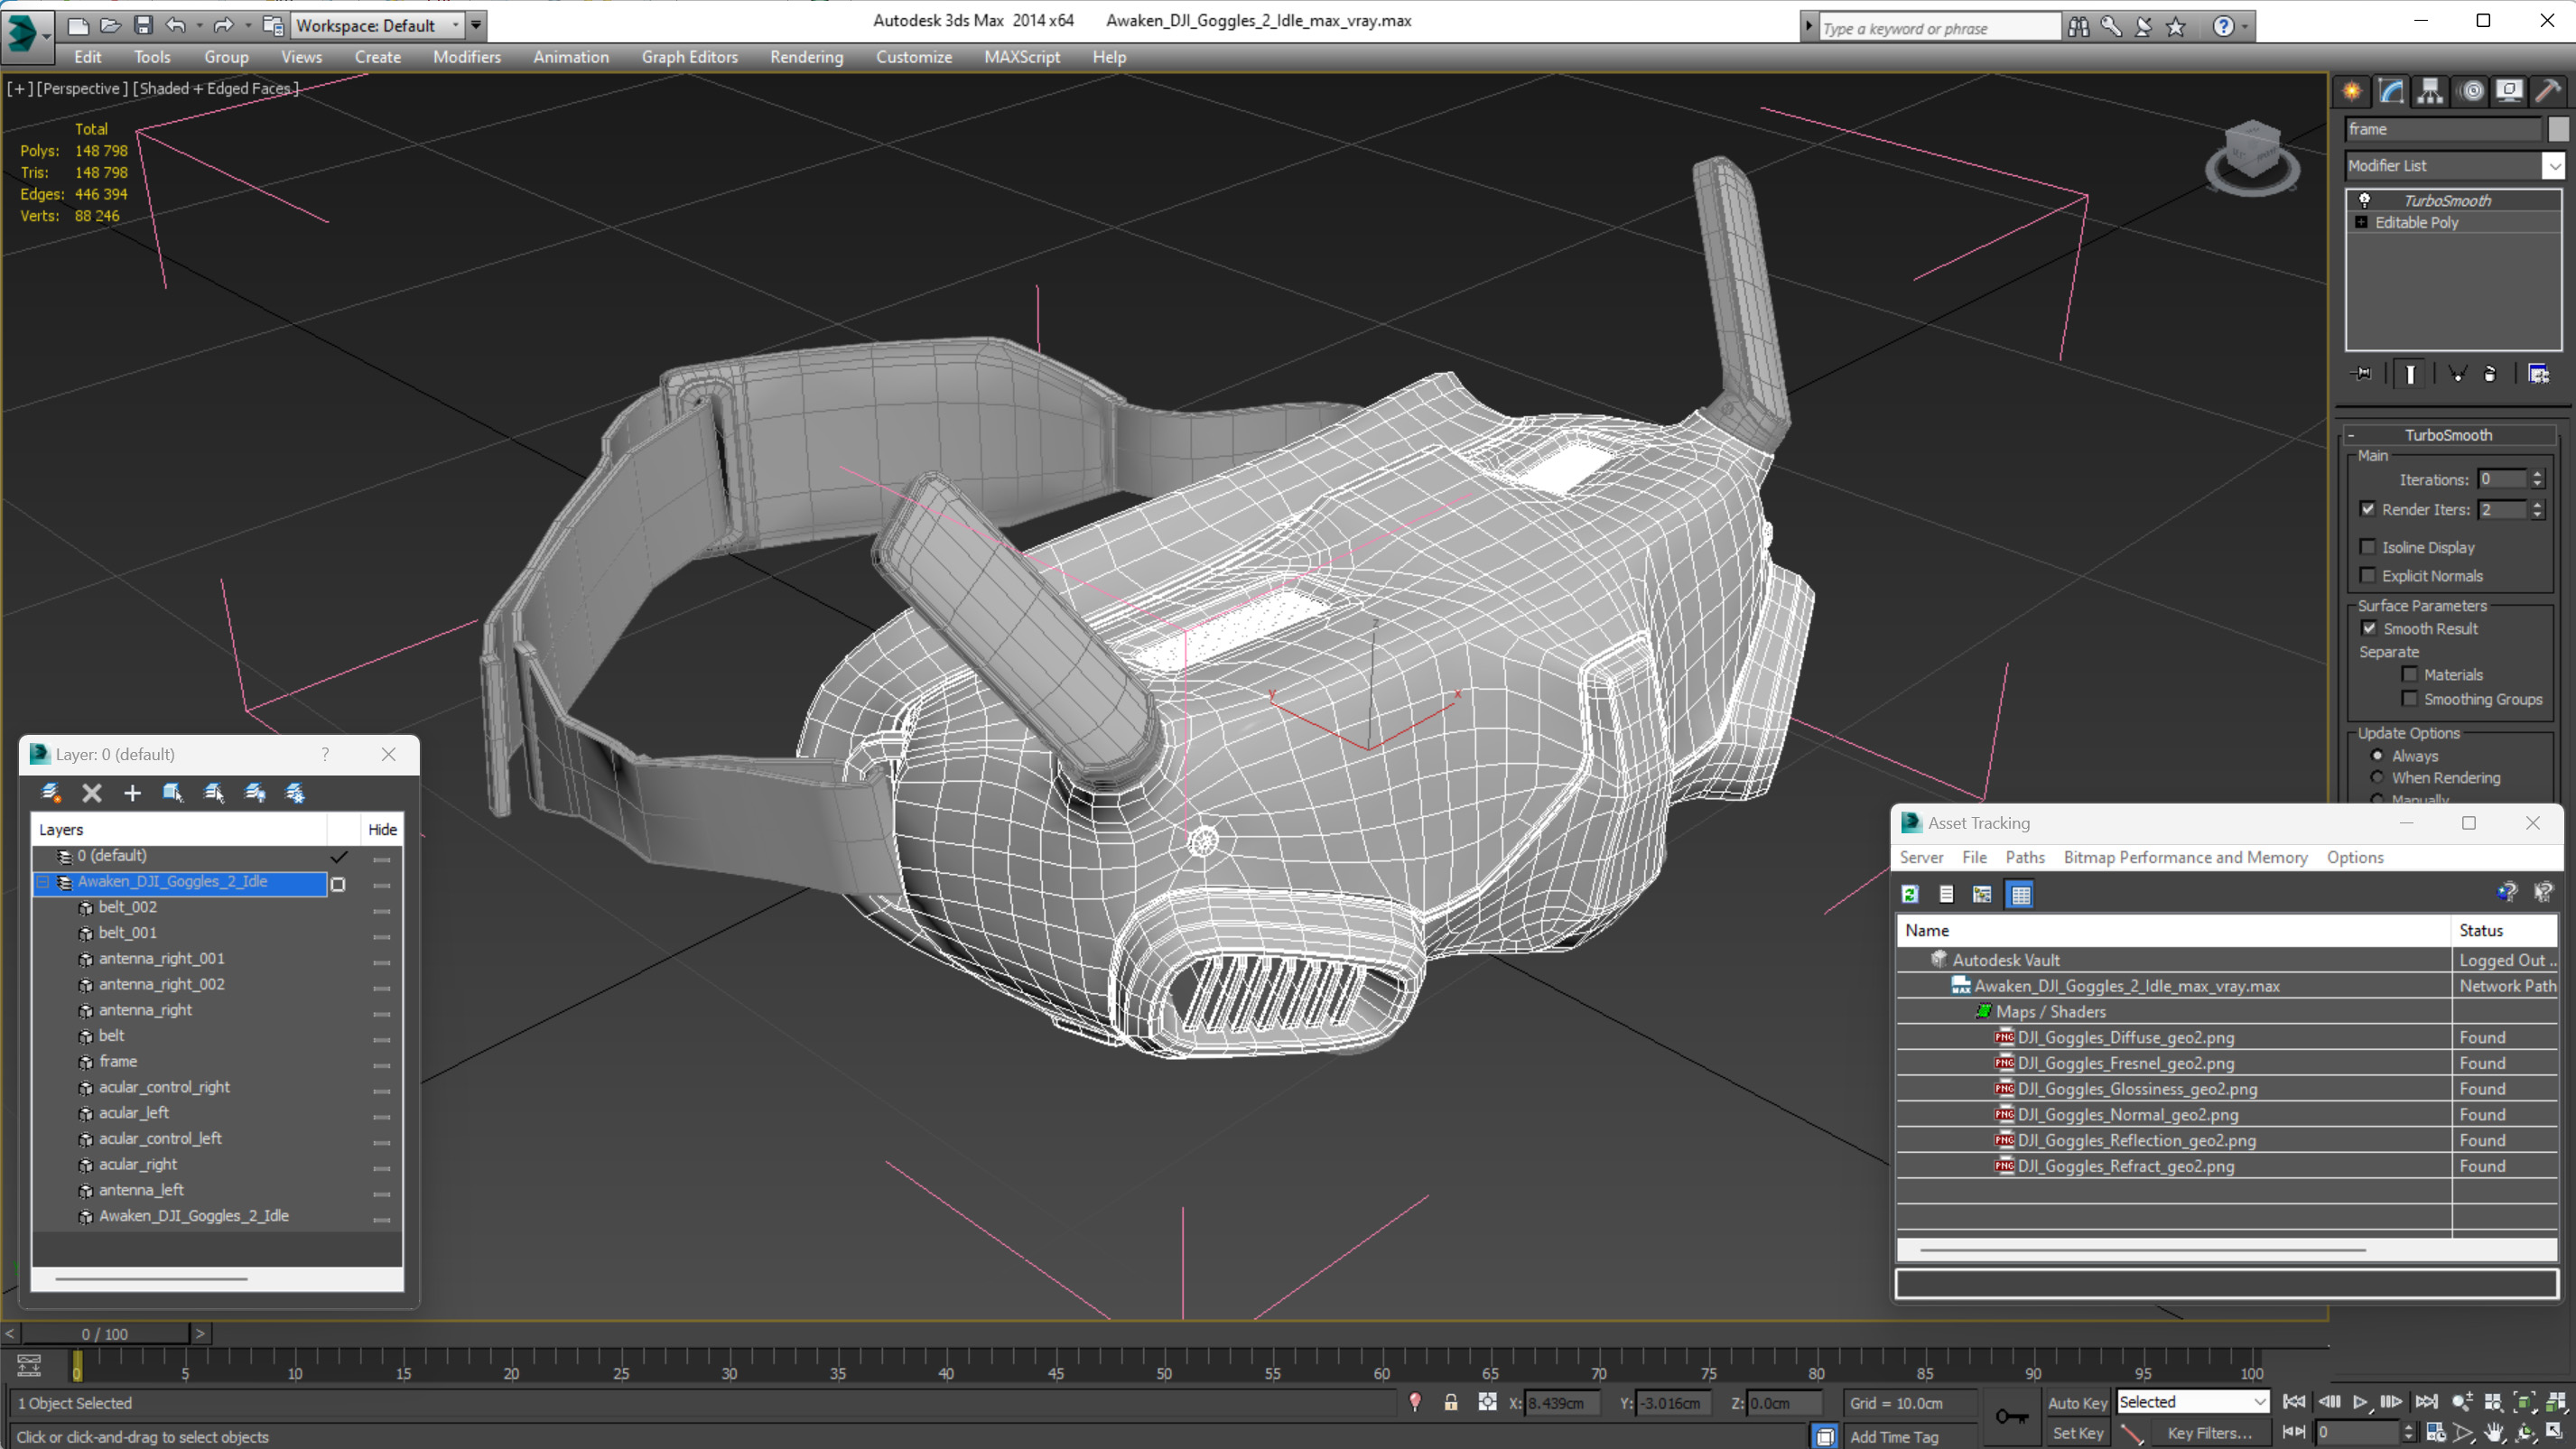Enable Separate by Smoothing Groups checkbox
This screenshot has width=2576, height=1449.
(x=2410, y=698)
